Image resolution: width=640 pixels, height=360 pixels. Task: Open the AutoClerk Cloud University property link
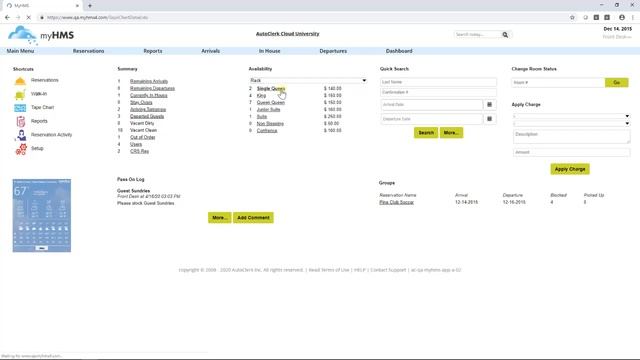coord(287,34)
